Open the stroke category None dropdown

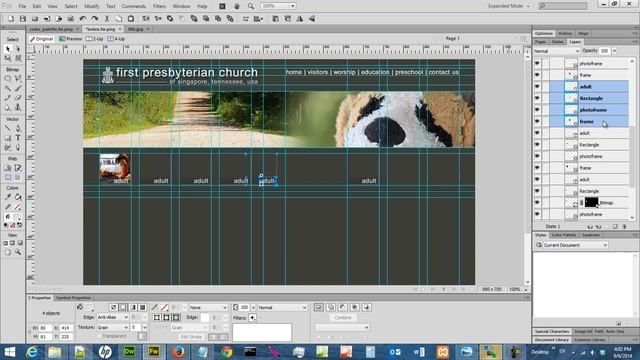click(x=208, y=307)
